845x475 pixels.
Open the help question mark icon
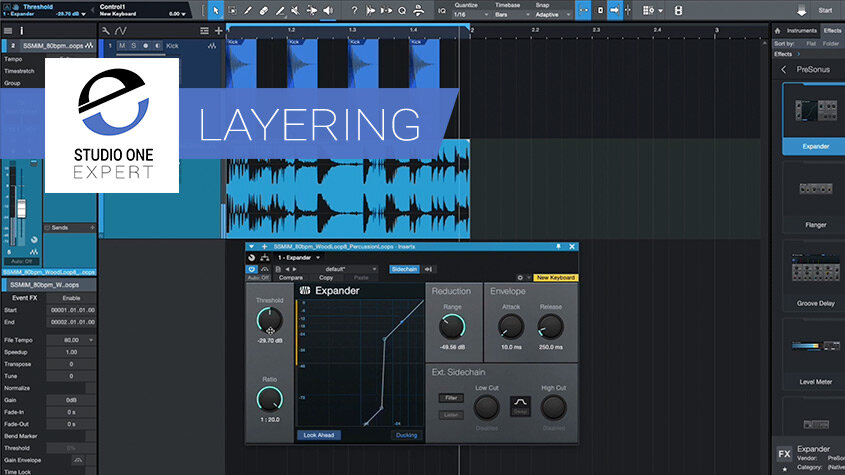[x=354, y=10]
